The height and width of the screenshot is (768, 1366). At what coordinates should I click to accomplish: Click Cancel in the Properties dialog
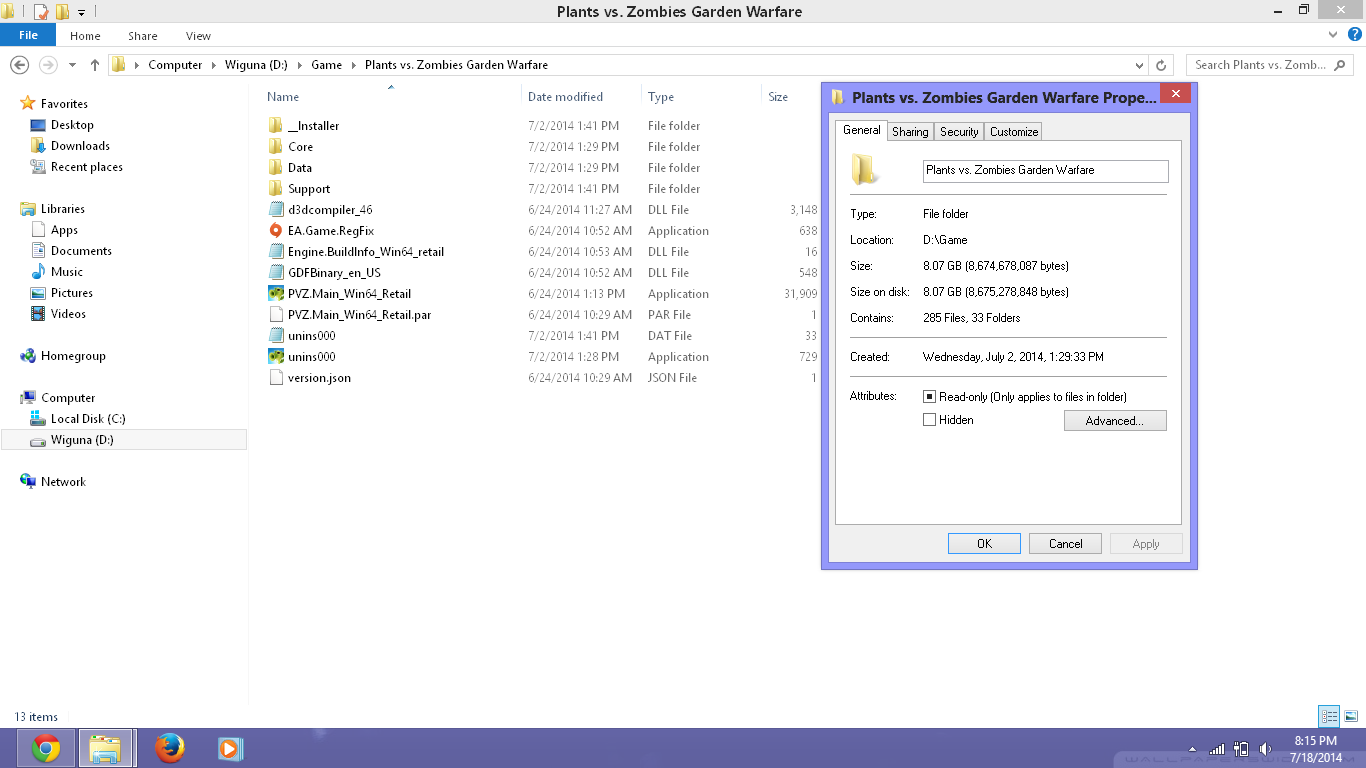click(x=1065, y=544)
